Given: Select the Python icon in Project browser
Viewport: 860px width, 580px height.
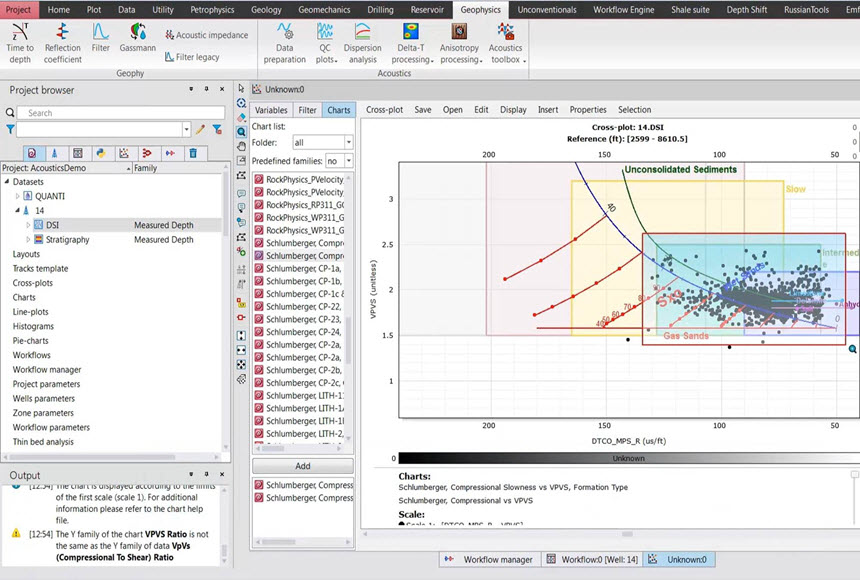Looking at the screenshot, I should (101, 153).
